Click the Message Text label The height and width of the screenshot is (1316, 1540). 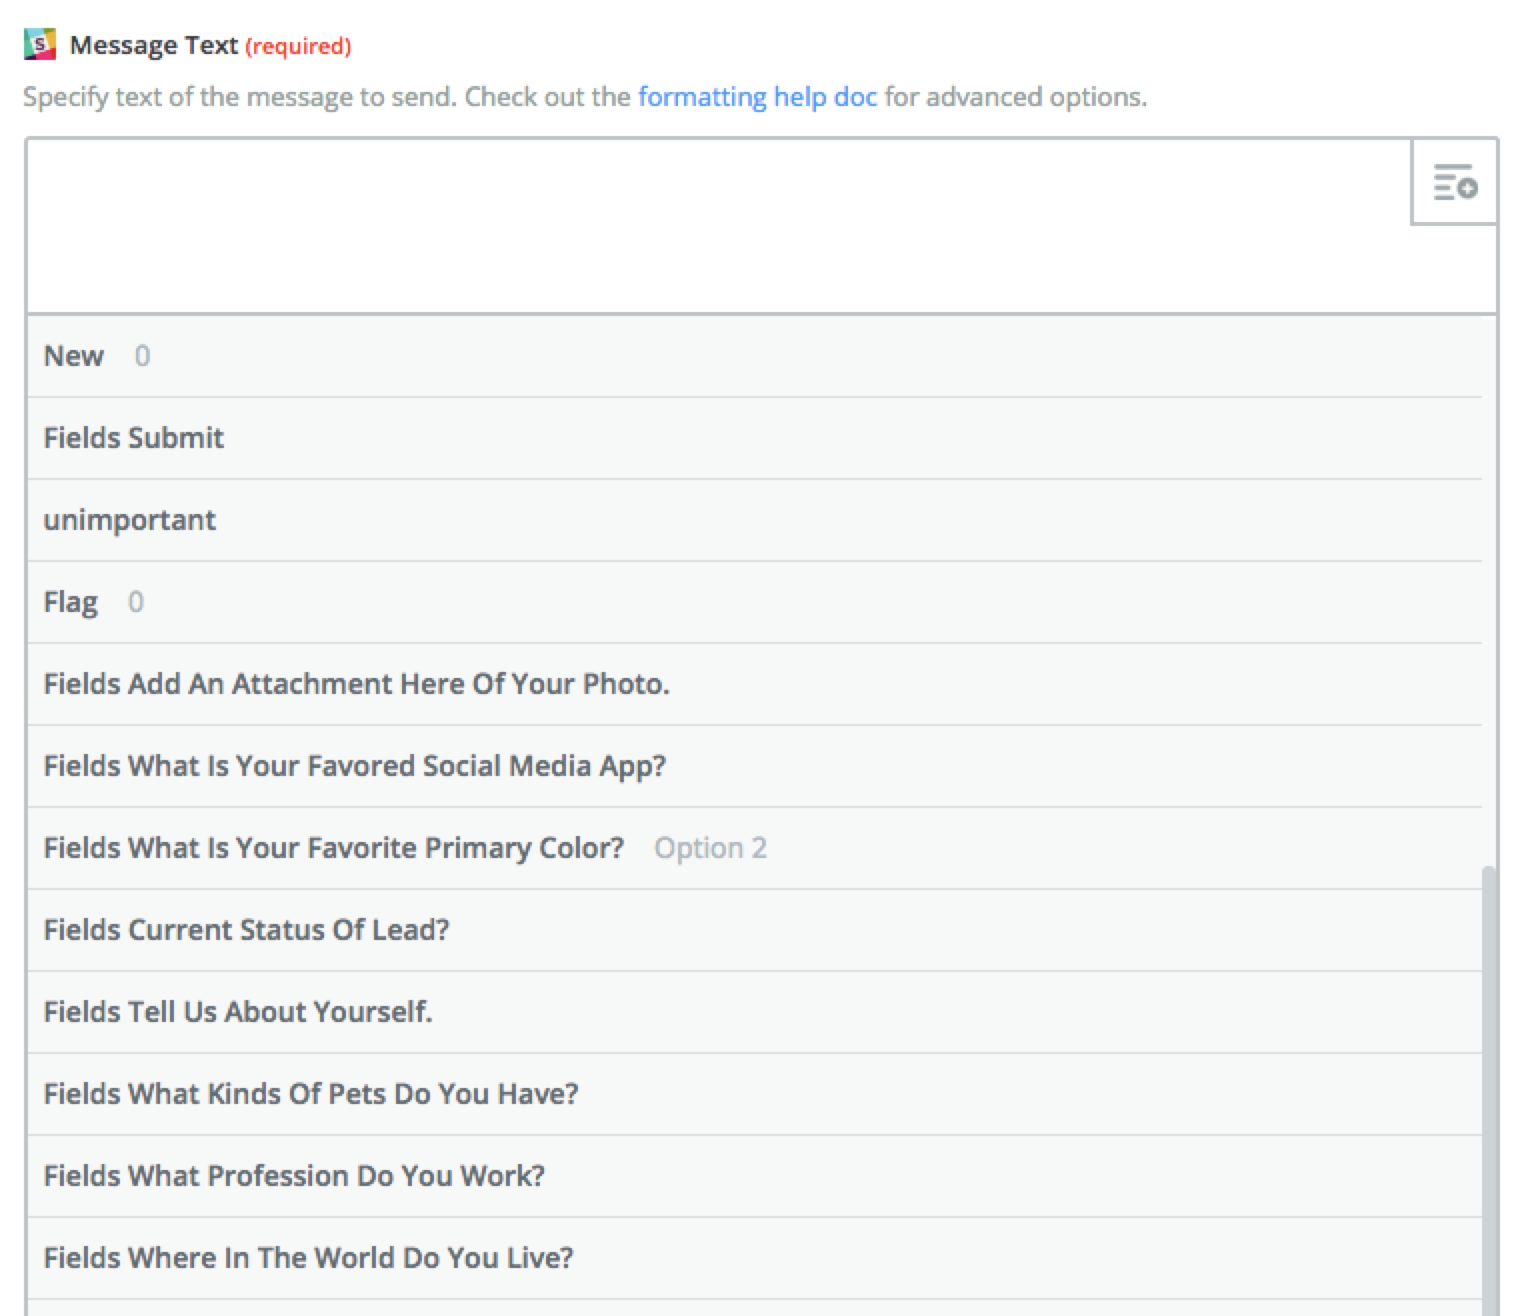[x=154, y=45]
